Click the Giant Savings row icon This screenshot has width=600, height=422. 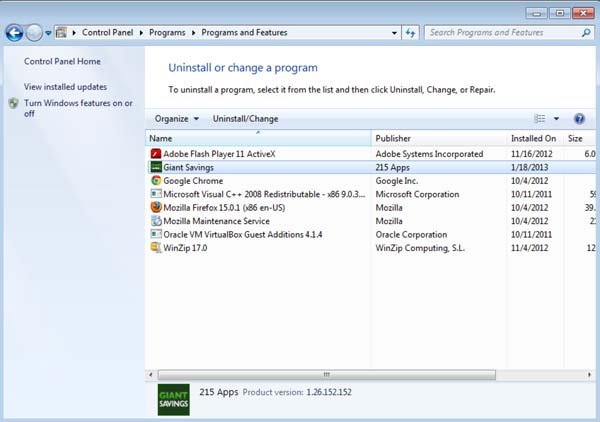[x=156, y=167]
